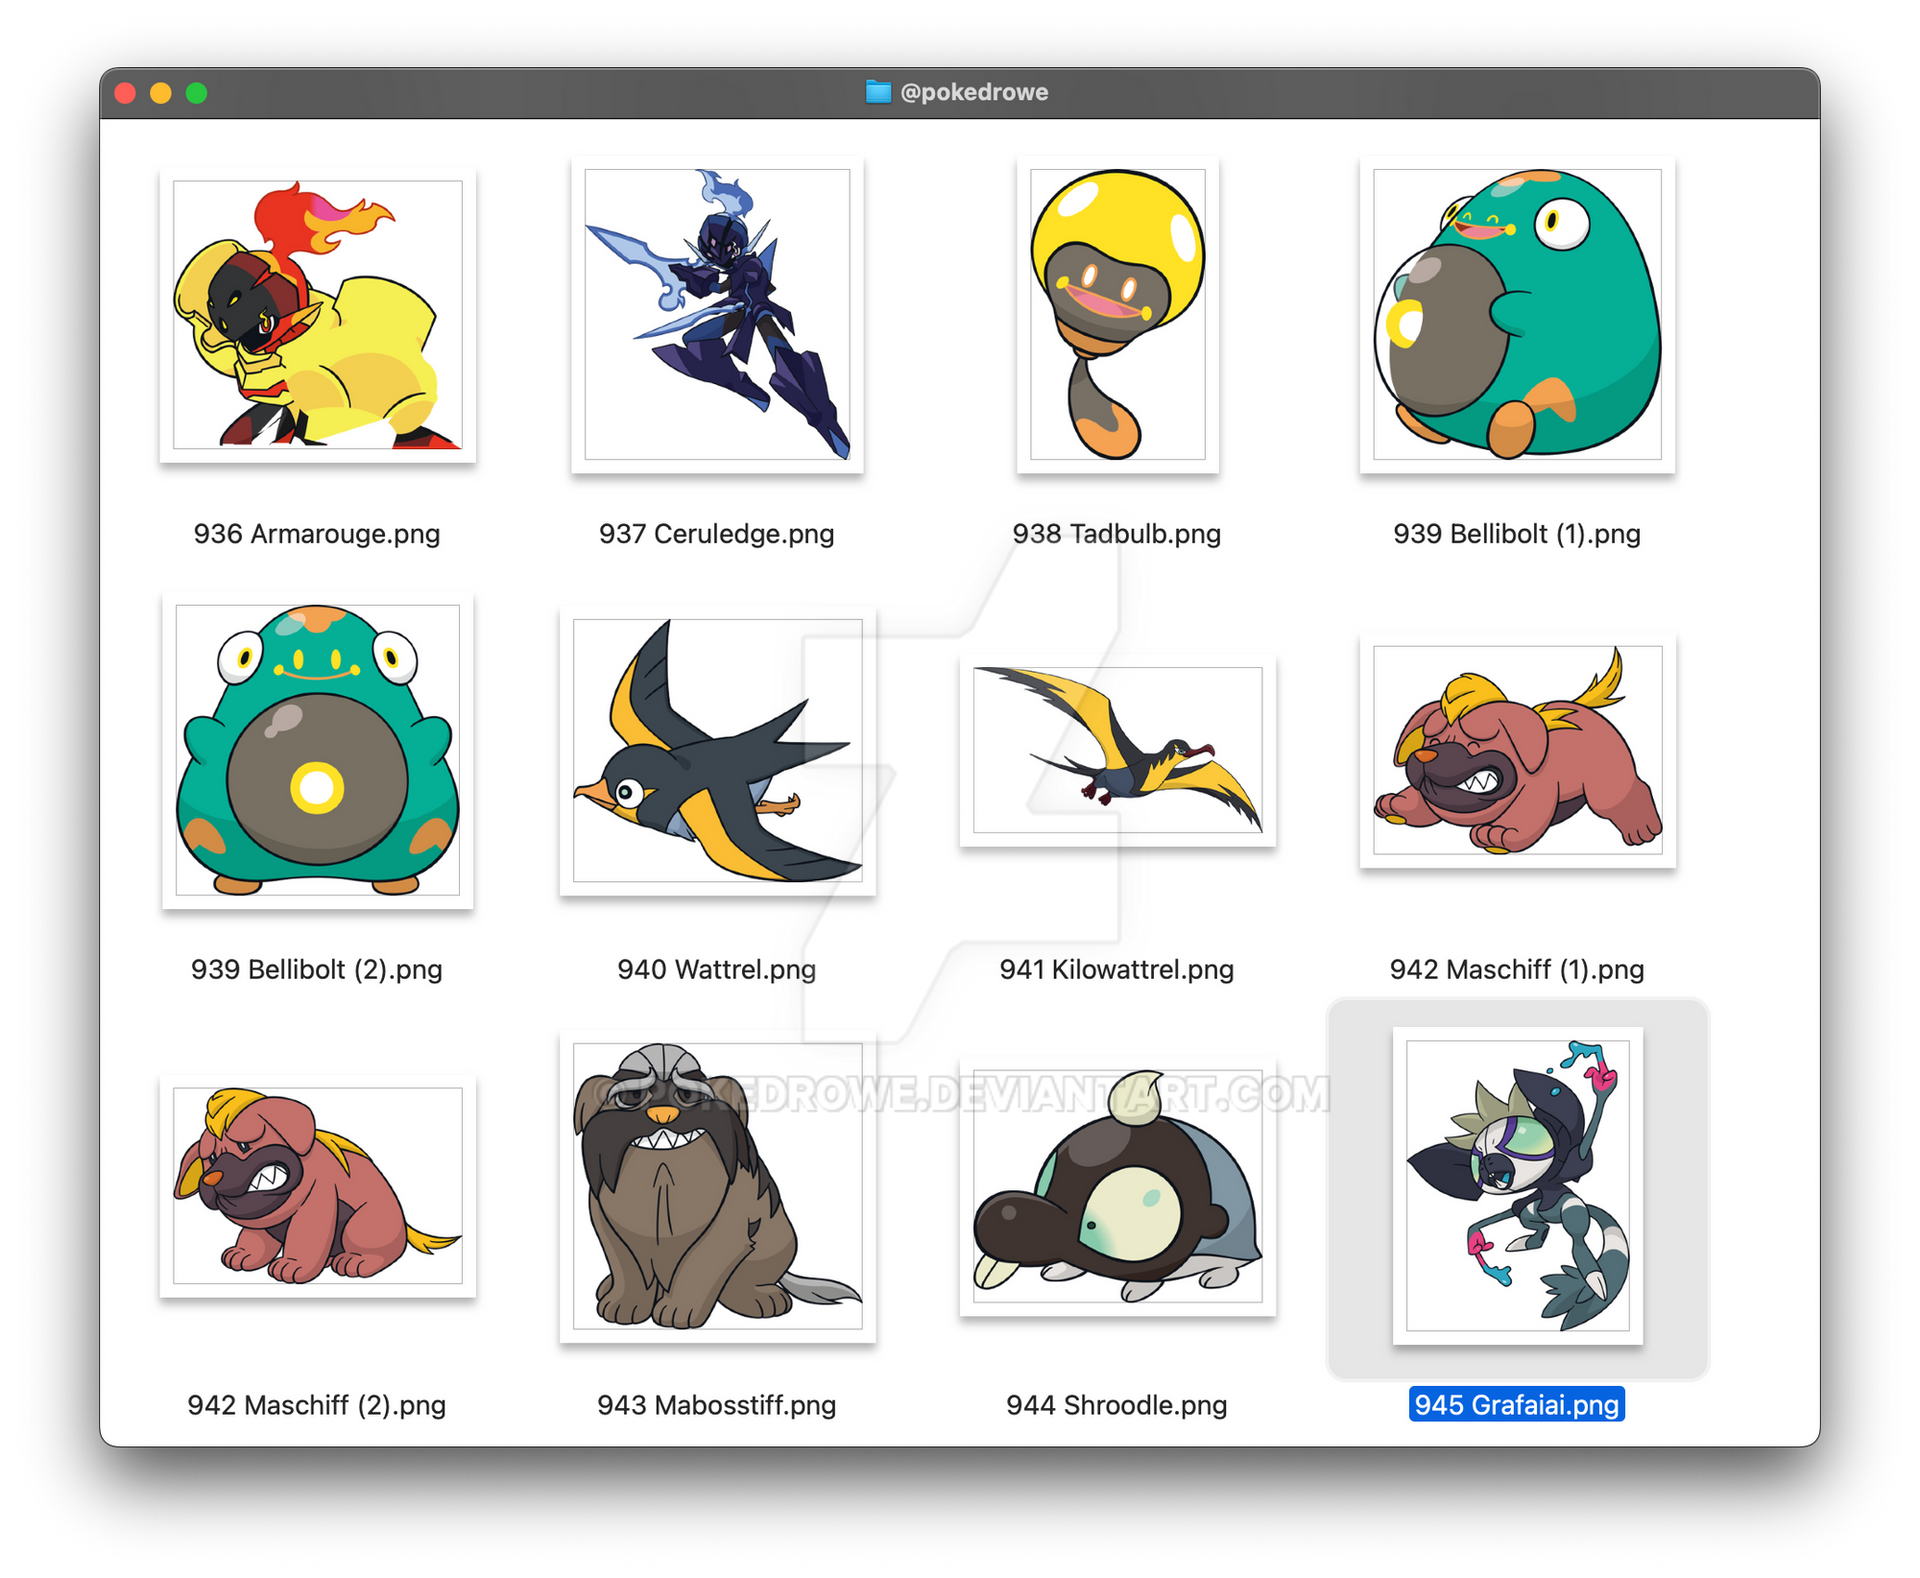The width and height of the screenshot is (1920, 1578).
Task: Select the 939 Bellibolt (1) thumbnail image
Action: (x=1517, y=314)
